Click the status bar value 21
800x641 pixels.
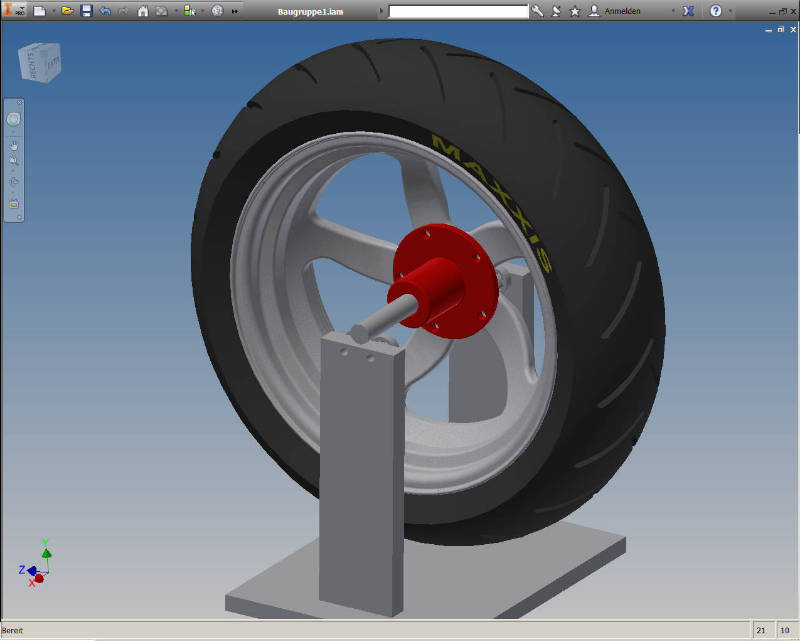point(761,631)
